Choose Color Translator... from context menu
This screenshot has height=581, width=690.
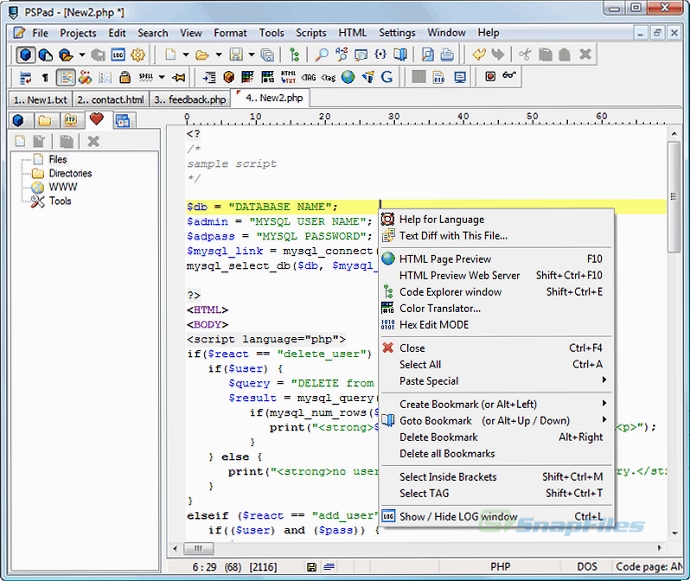[x=496, y=309]
